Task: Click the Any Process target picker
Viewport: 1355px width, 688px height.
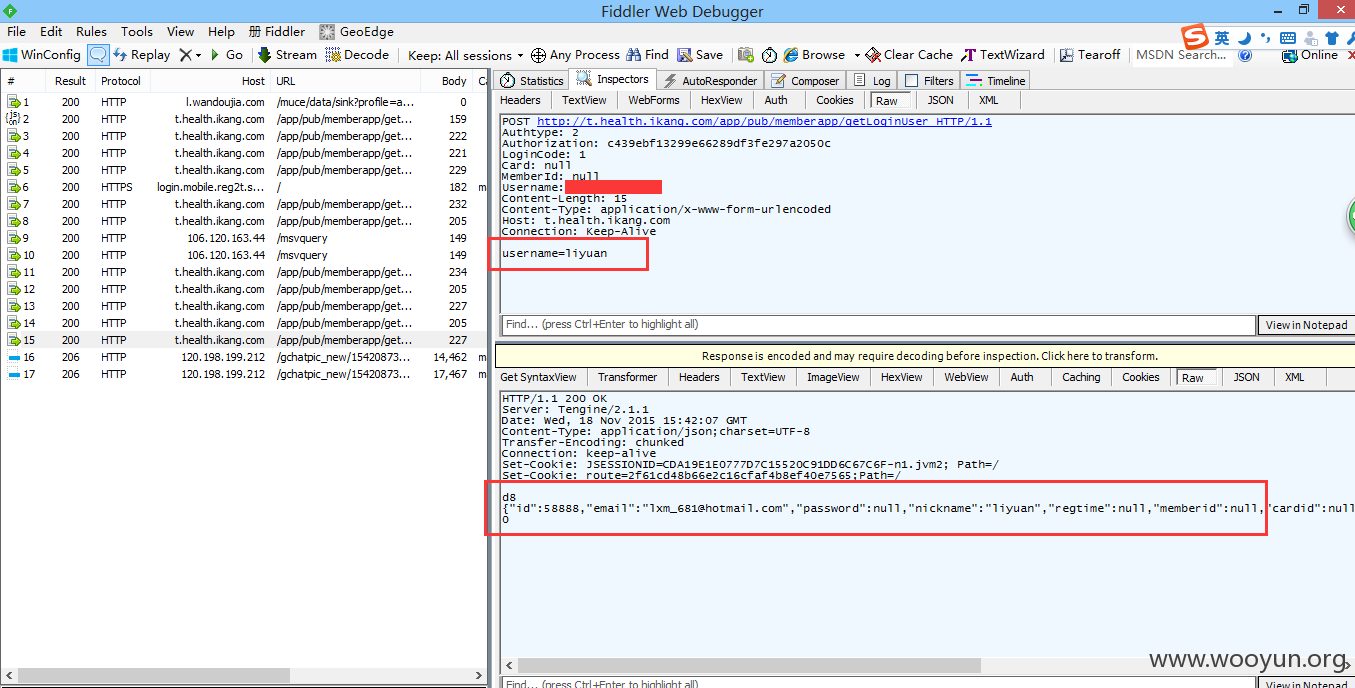Action: point(575,55)
